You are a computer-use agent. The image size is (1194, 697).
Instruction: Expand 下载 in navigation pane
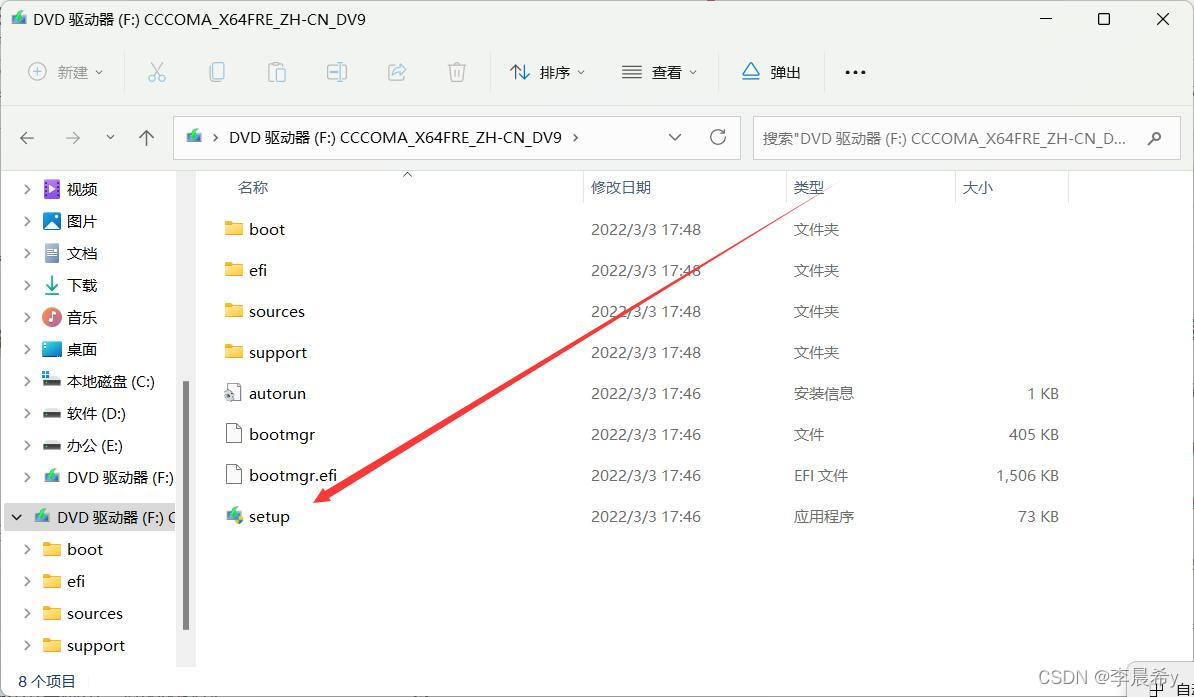pyautogui.click(x=27, y=285)
